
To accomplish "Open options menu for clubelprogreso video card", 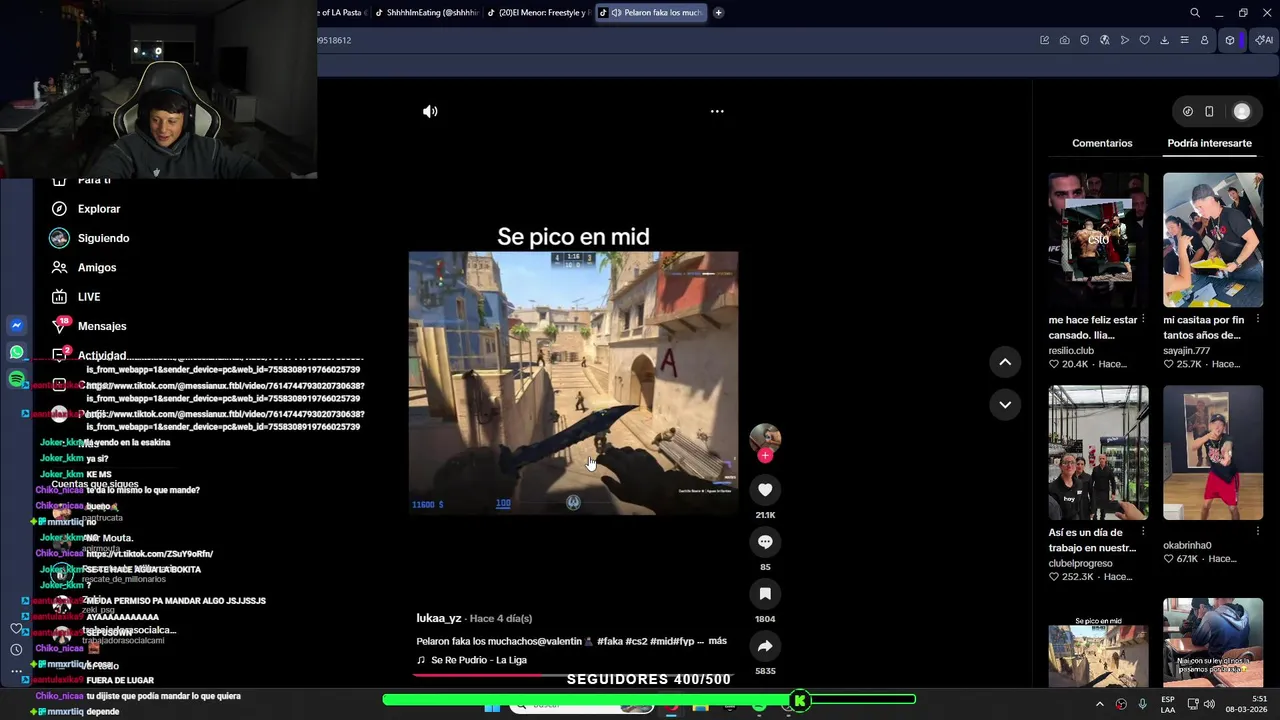I will point(1144,533).
